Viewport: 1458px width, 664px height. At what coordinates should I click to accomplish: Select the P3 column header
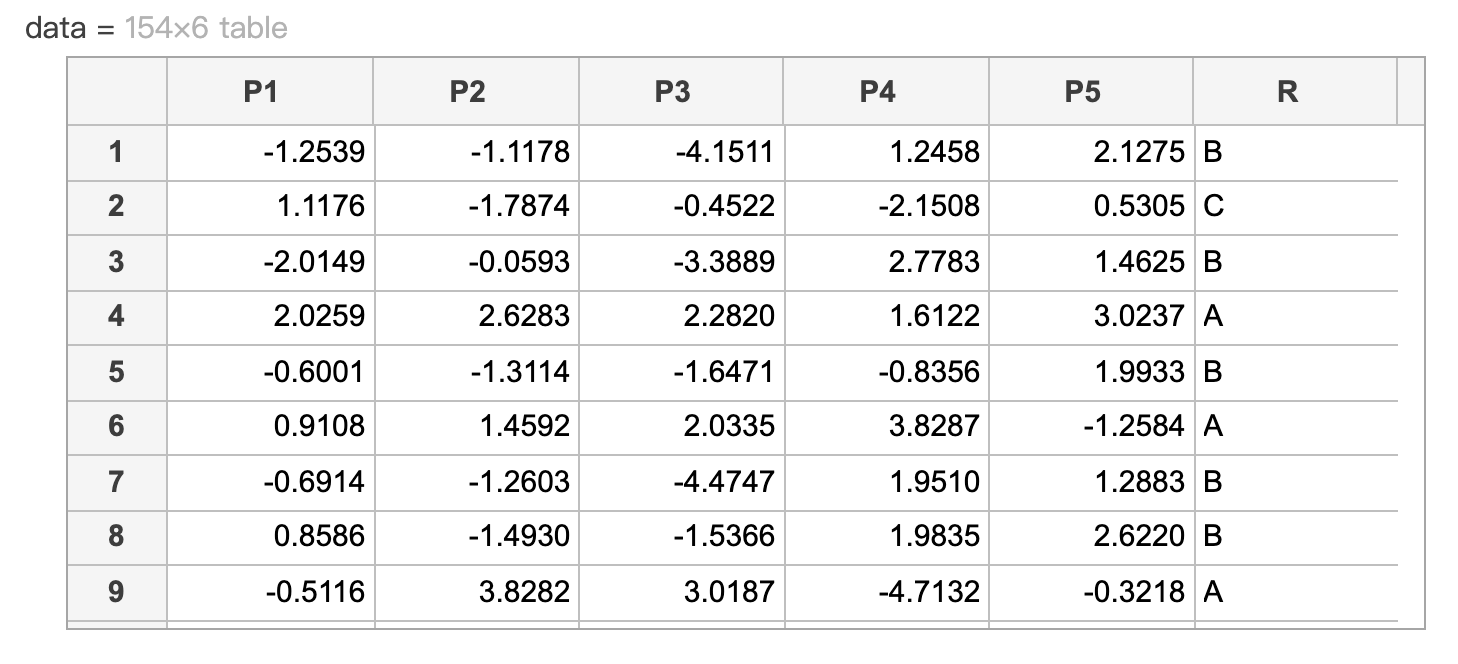tap(681, 91)
